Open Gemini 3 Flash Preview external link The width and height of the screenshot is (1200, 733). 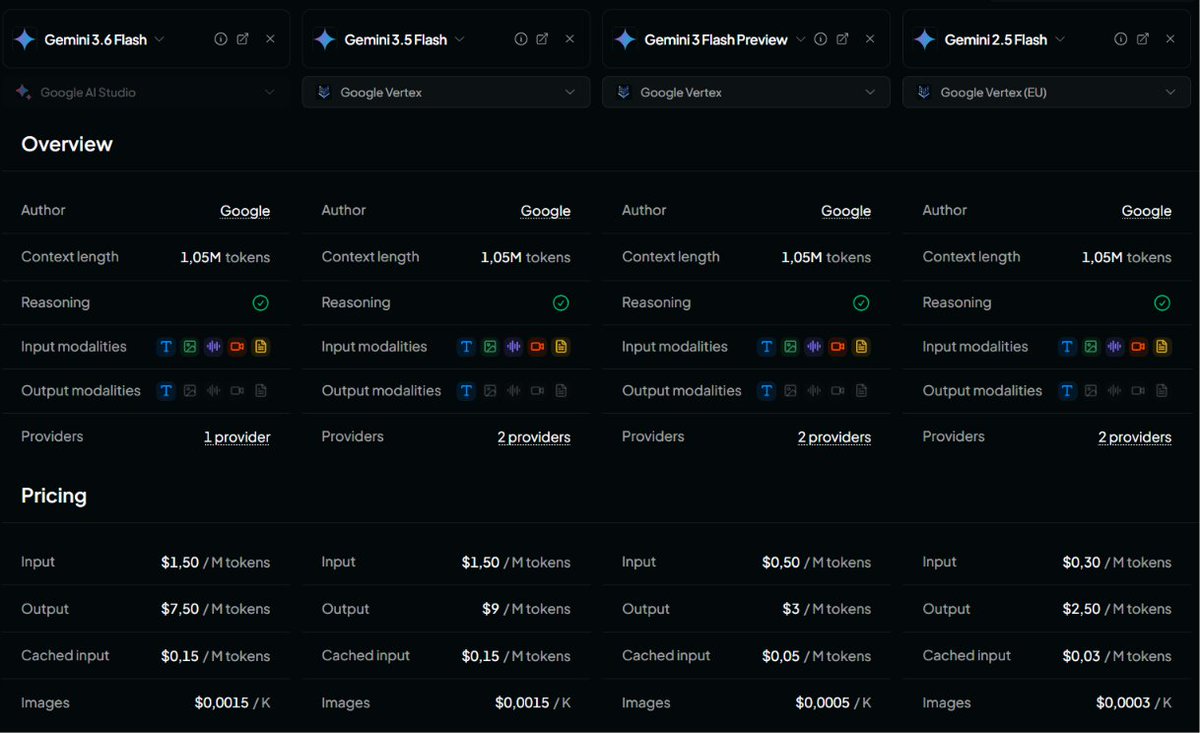843,39
